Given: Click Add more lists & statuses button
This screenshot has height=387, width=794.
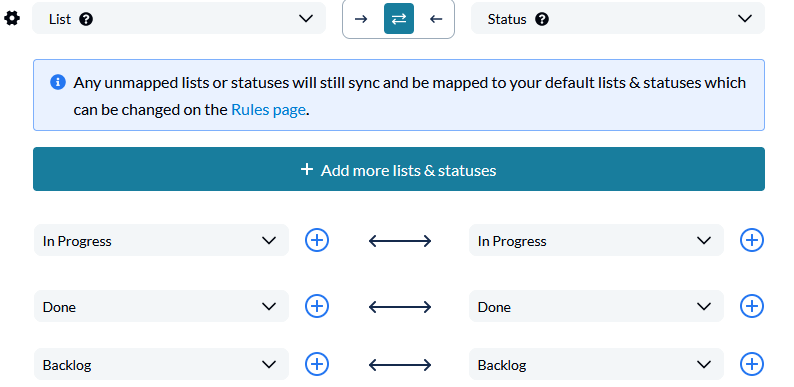Looking at the screenshot, I should click(x=399, y=169).
